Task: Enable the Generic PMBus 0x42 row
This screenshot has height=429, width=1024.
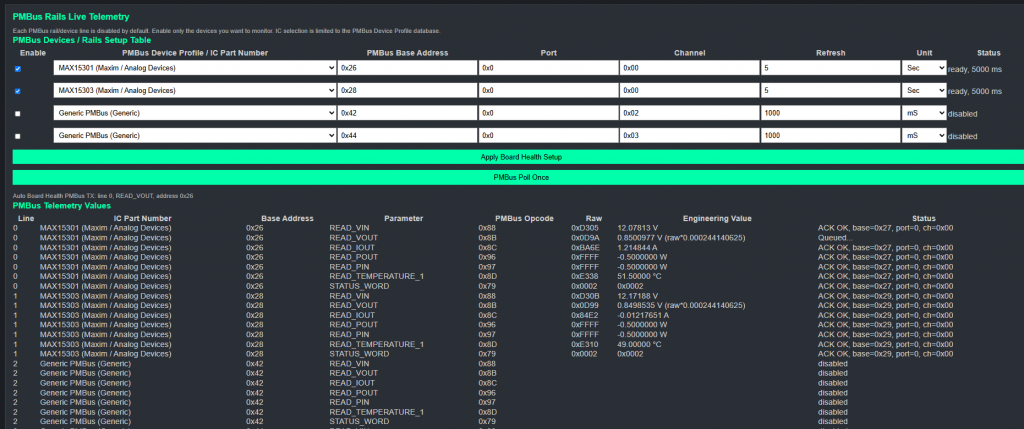Action: tap(18, 114)
